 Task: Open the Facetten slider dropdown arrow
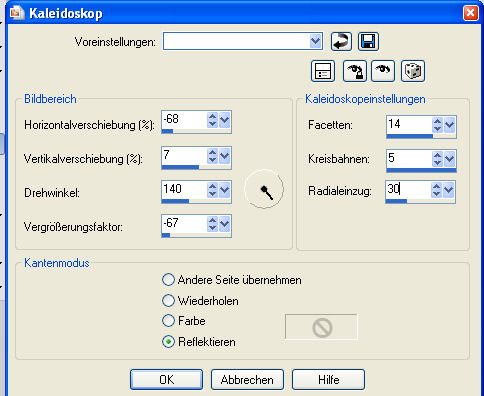(449, 125)
